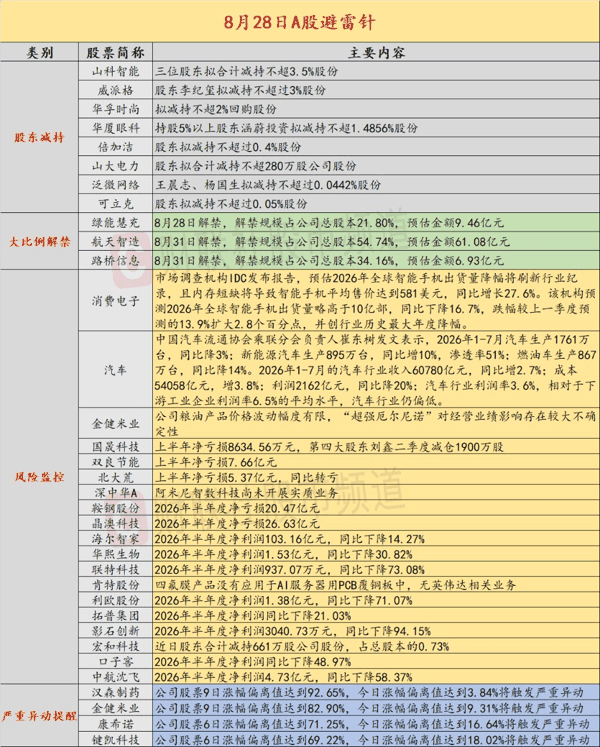This screenshot has width=600, height=747.
Task: Select stock name '国晟科技'
Action: (x=115, y=447)
